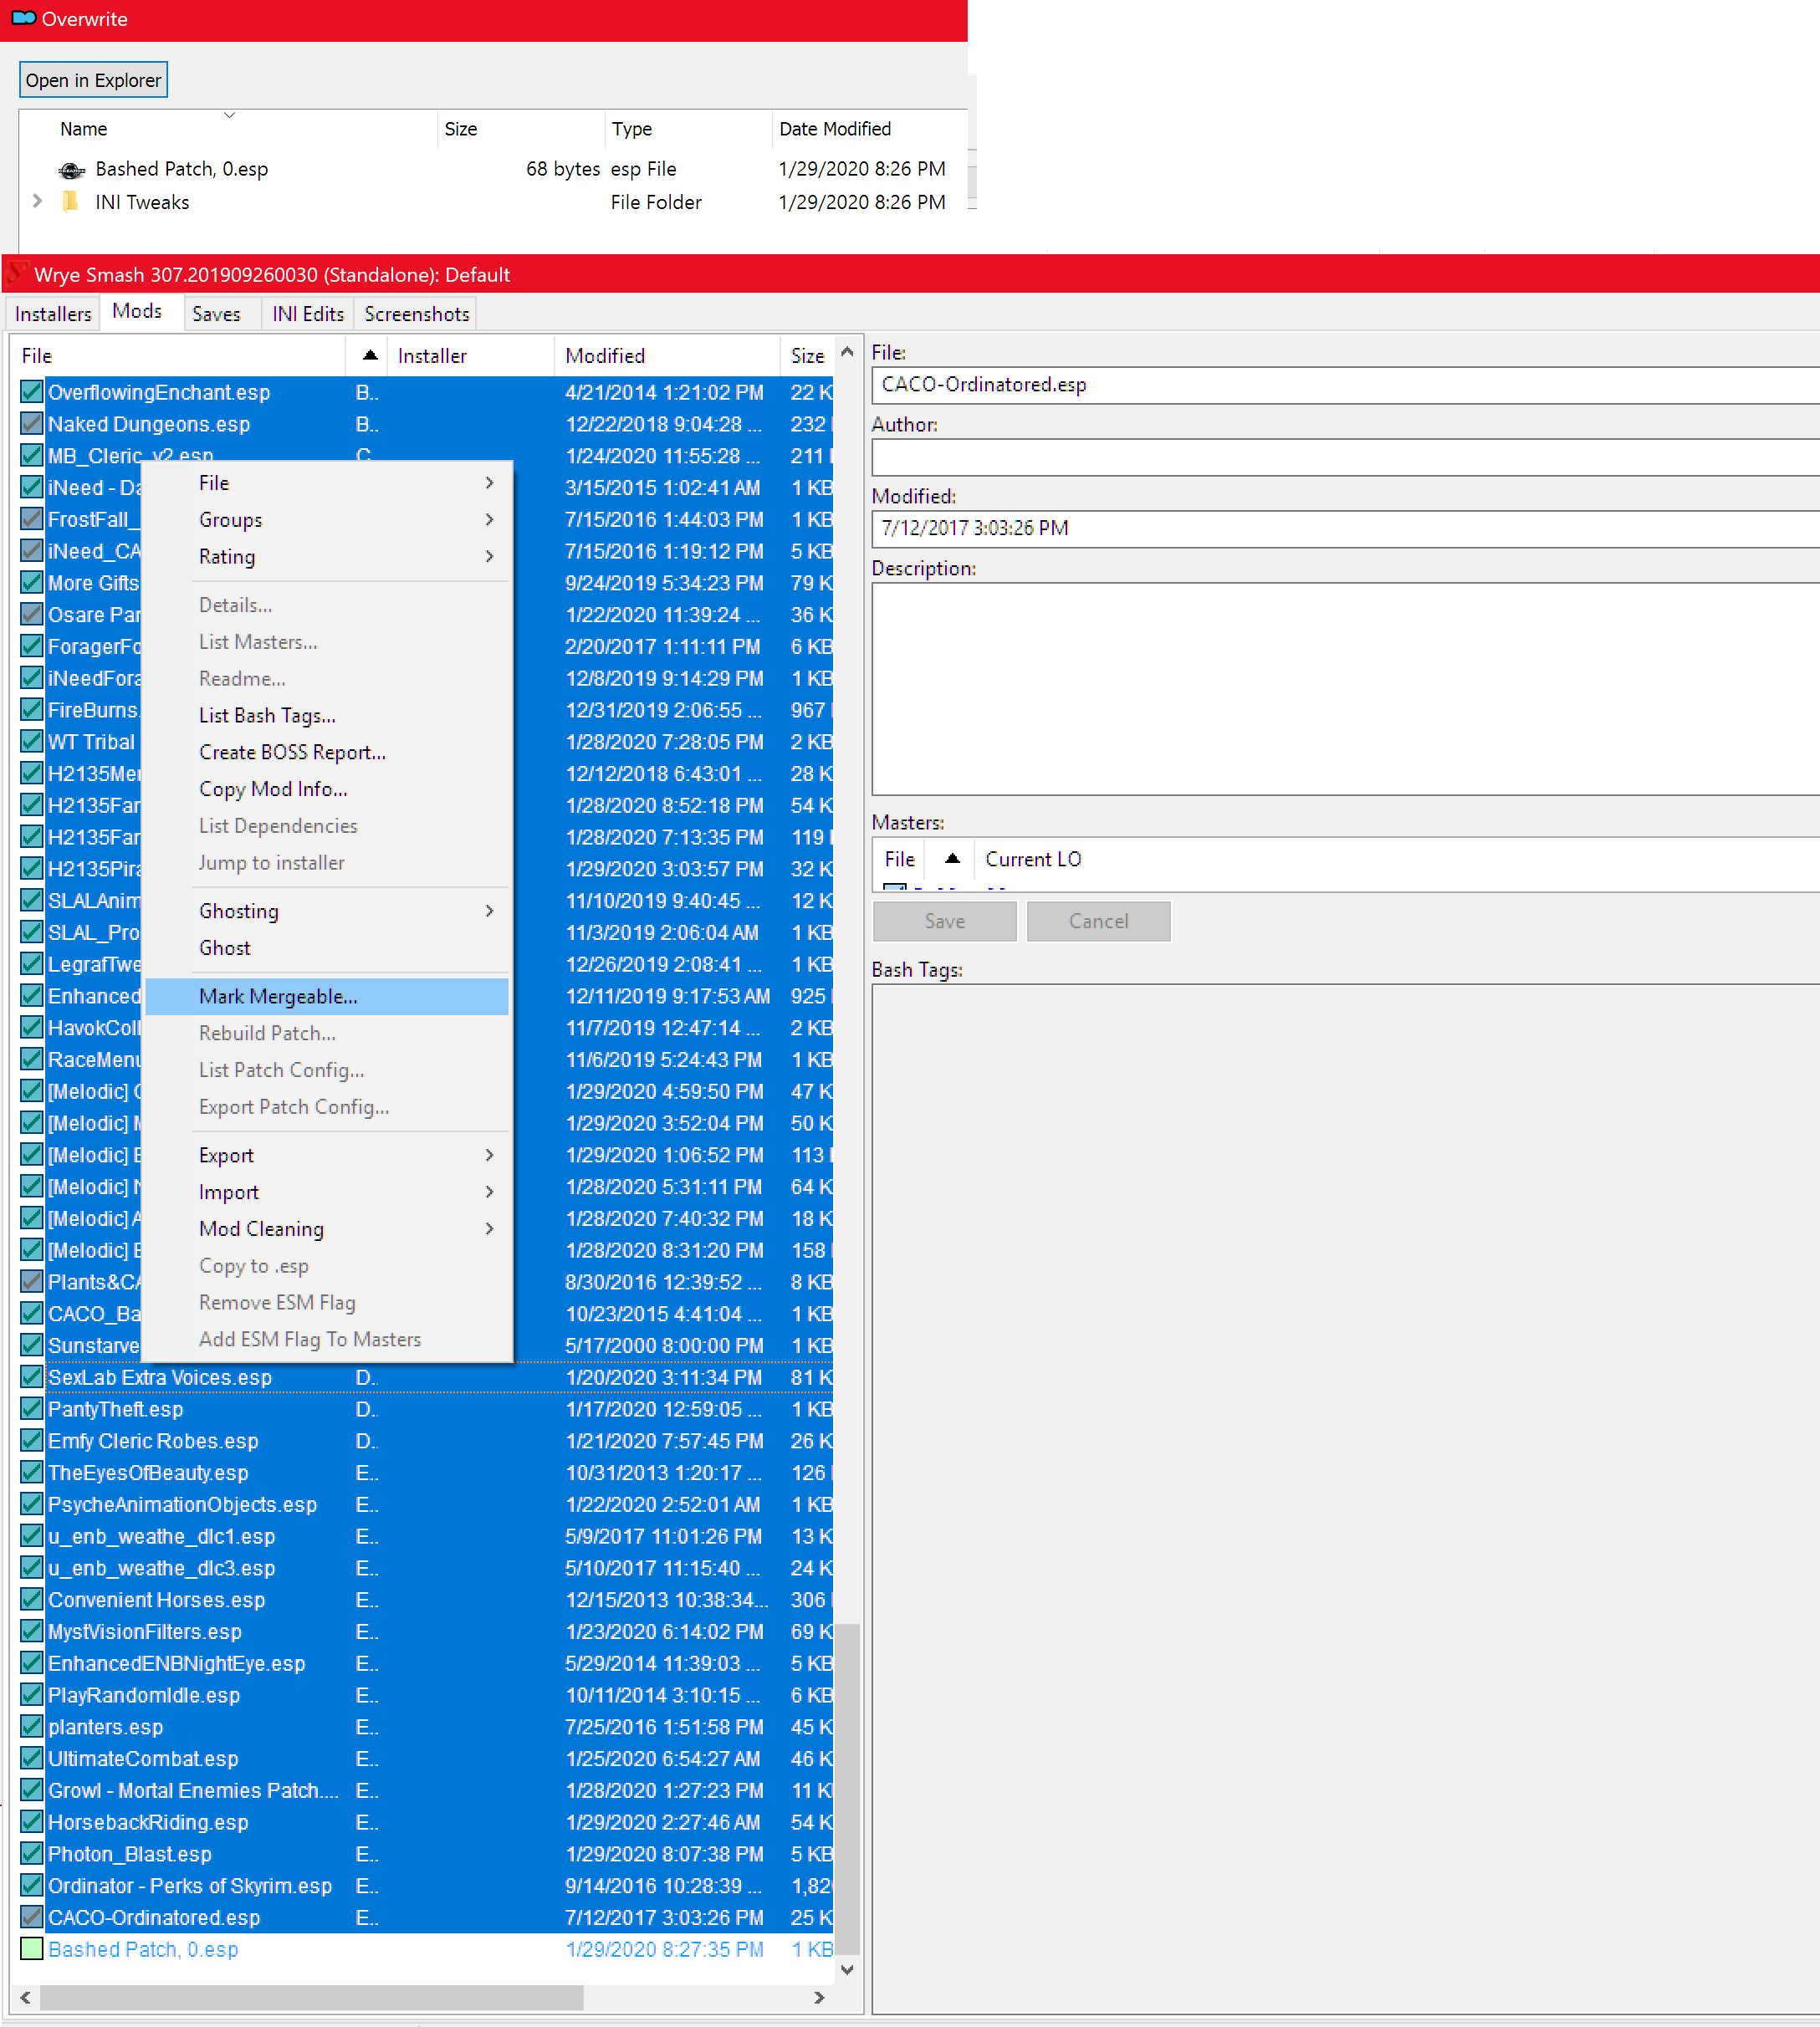This screenshot has width=1820, height=2027.
Task: Open the Screenshots tab
Action: click(x=417, y=314)
